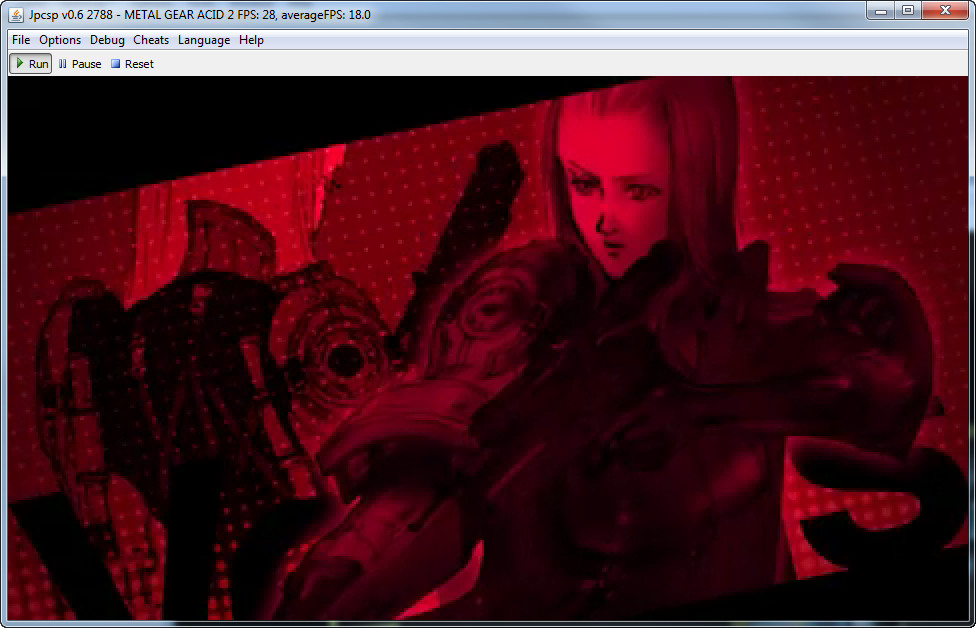Minimize the Jpcsp window
The width and height of the screenshot is (976, 628).
[x=881, y=10]
